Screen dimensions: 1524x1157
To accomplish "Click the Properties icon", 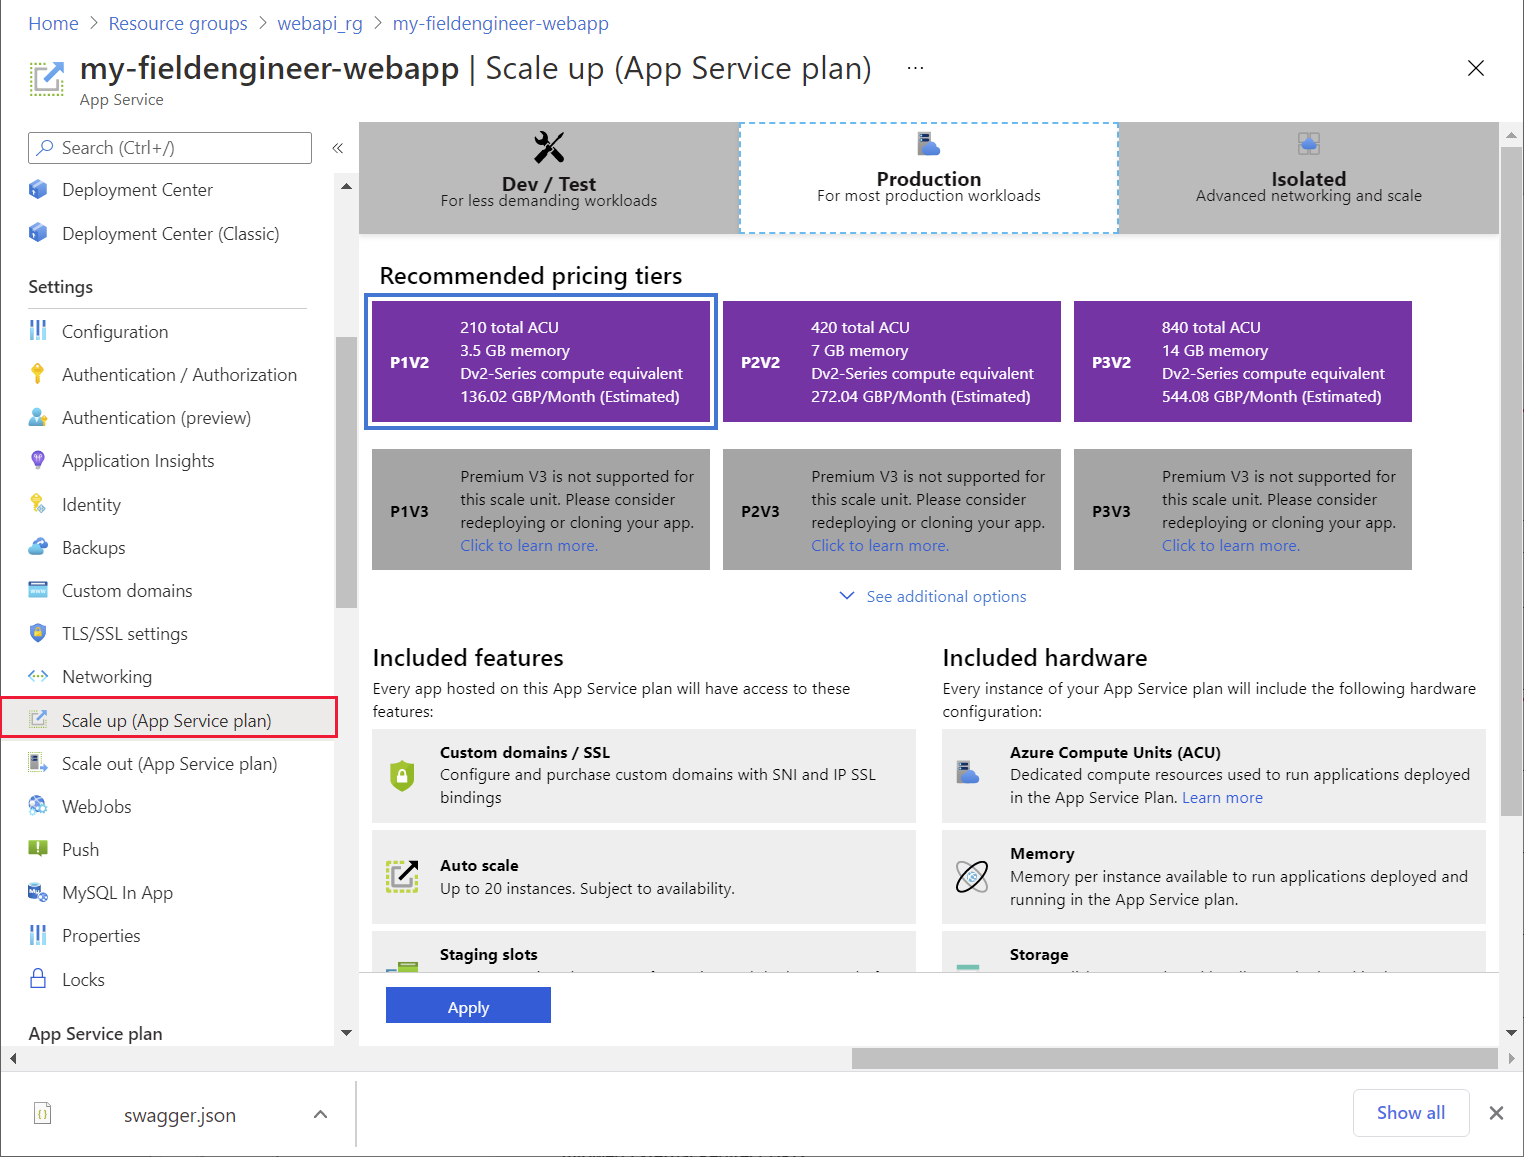I will tap(38, 935).
